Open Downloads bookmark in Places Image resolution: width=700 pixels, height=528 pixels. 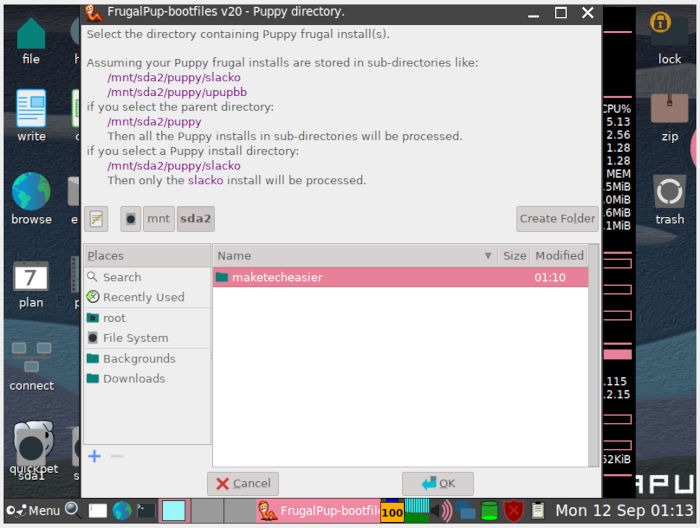[x=147, y=378]
